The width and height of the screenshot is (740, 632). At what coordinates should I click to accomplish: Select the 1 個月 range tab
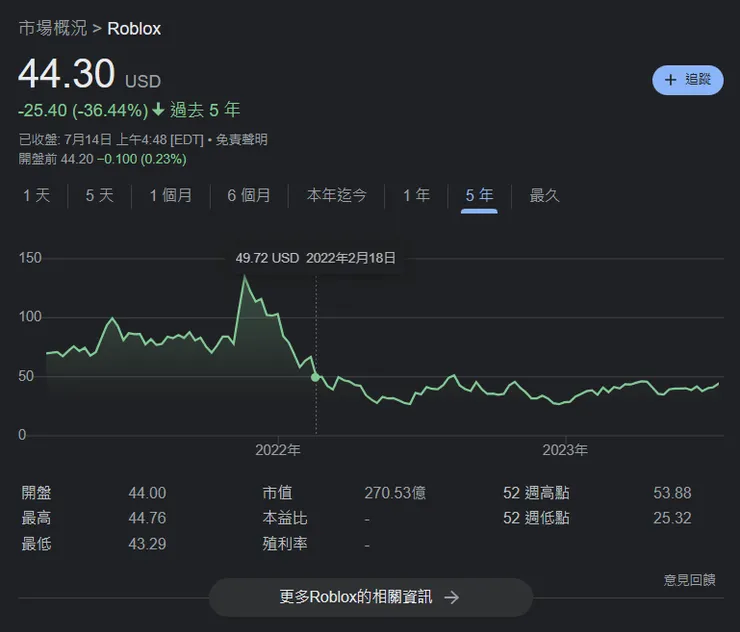click(171, 195)
